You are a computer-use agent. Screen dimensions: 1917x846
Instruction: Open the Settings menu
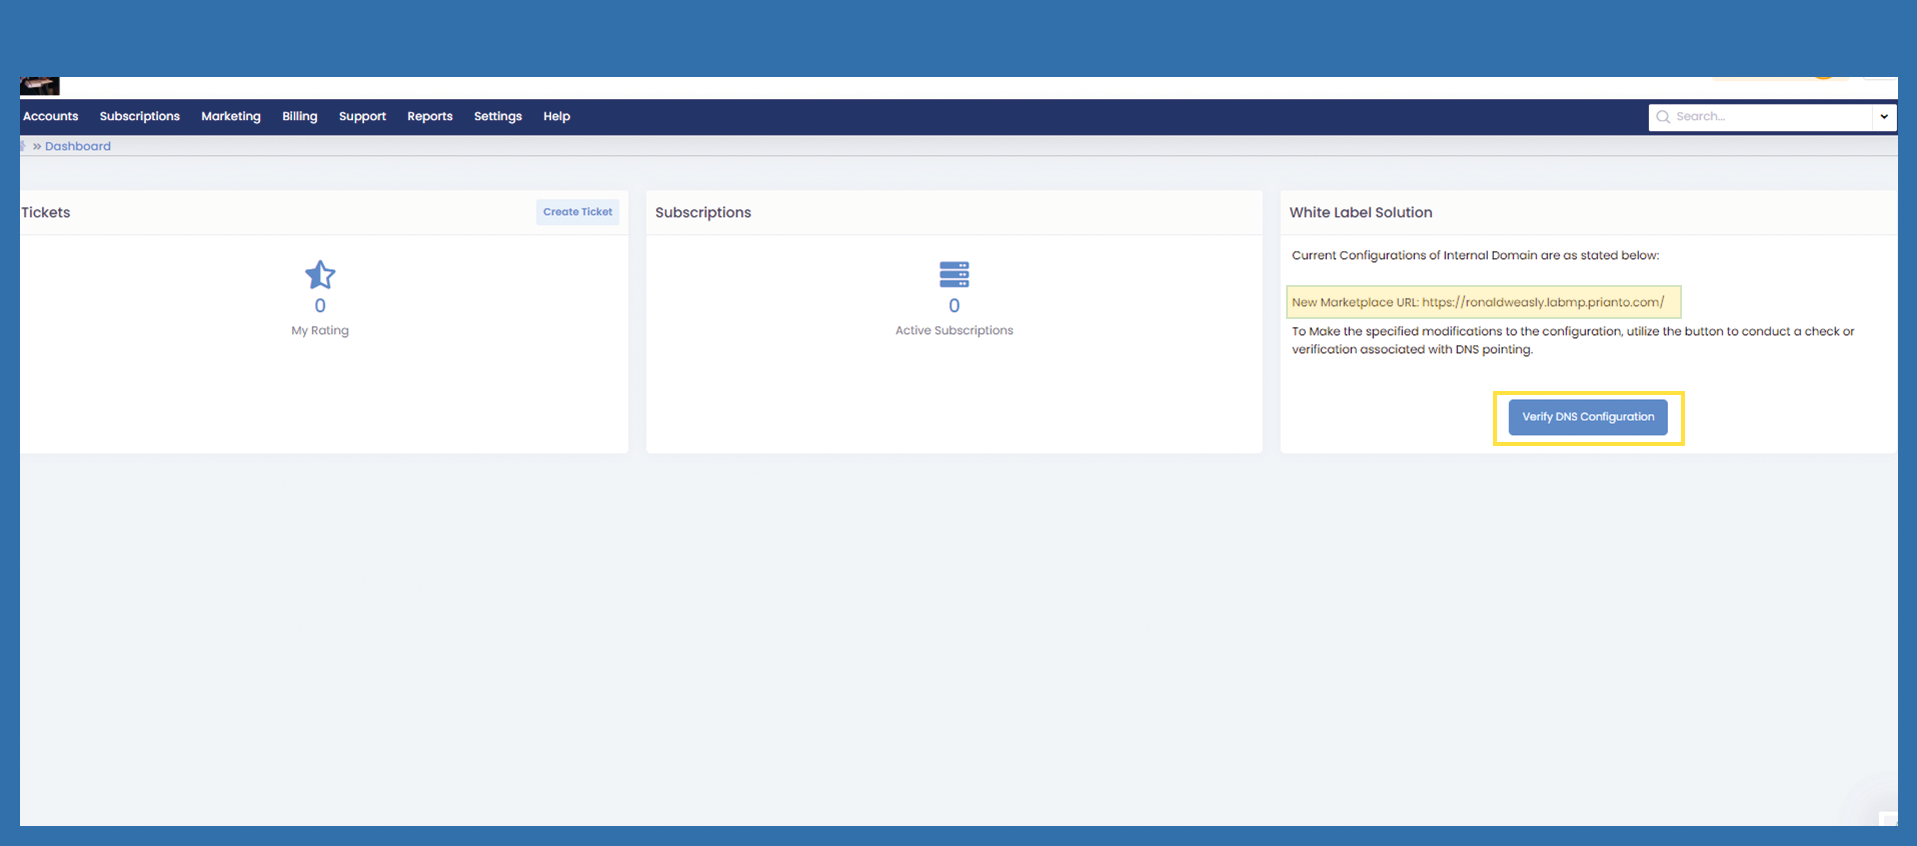pos(498,117)
